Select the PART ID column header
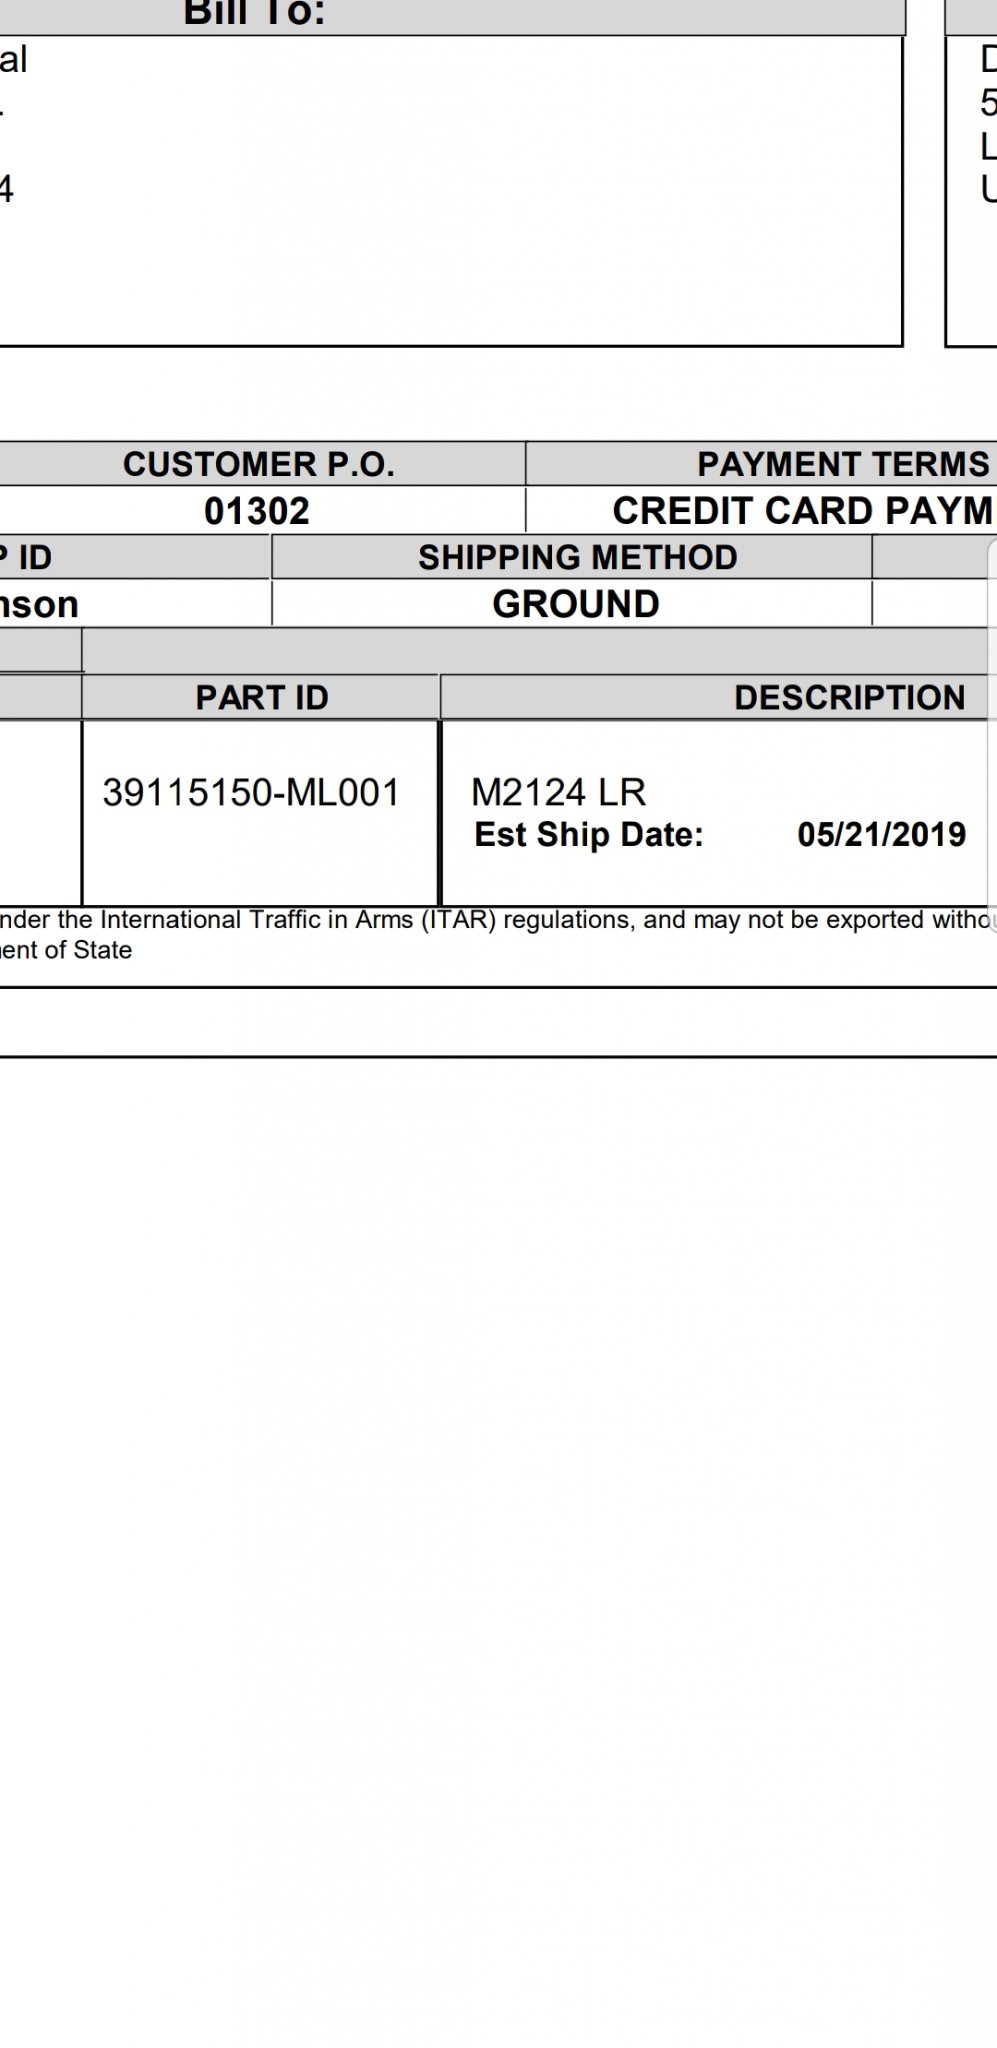Viewport: 997px width, 2048px height. click(x=261, y=697)
